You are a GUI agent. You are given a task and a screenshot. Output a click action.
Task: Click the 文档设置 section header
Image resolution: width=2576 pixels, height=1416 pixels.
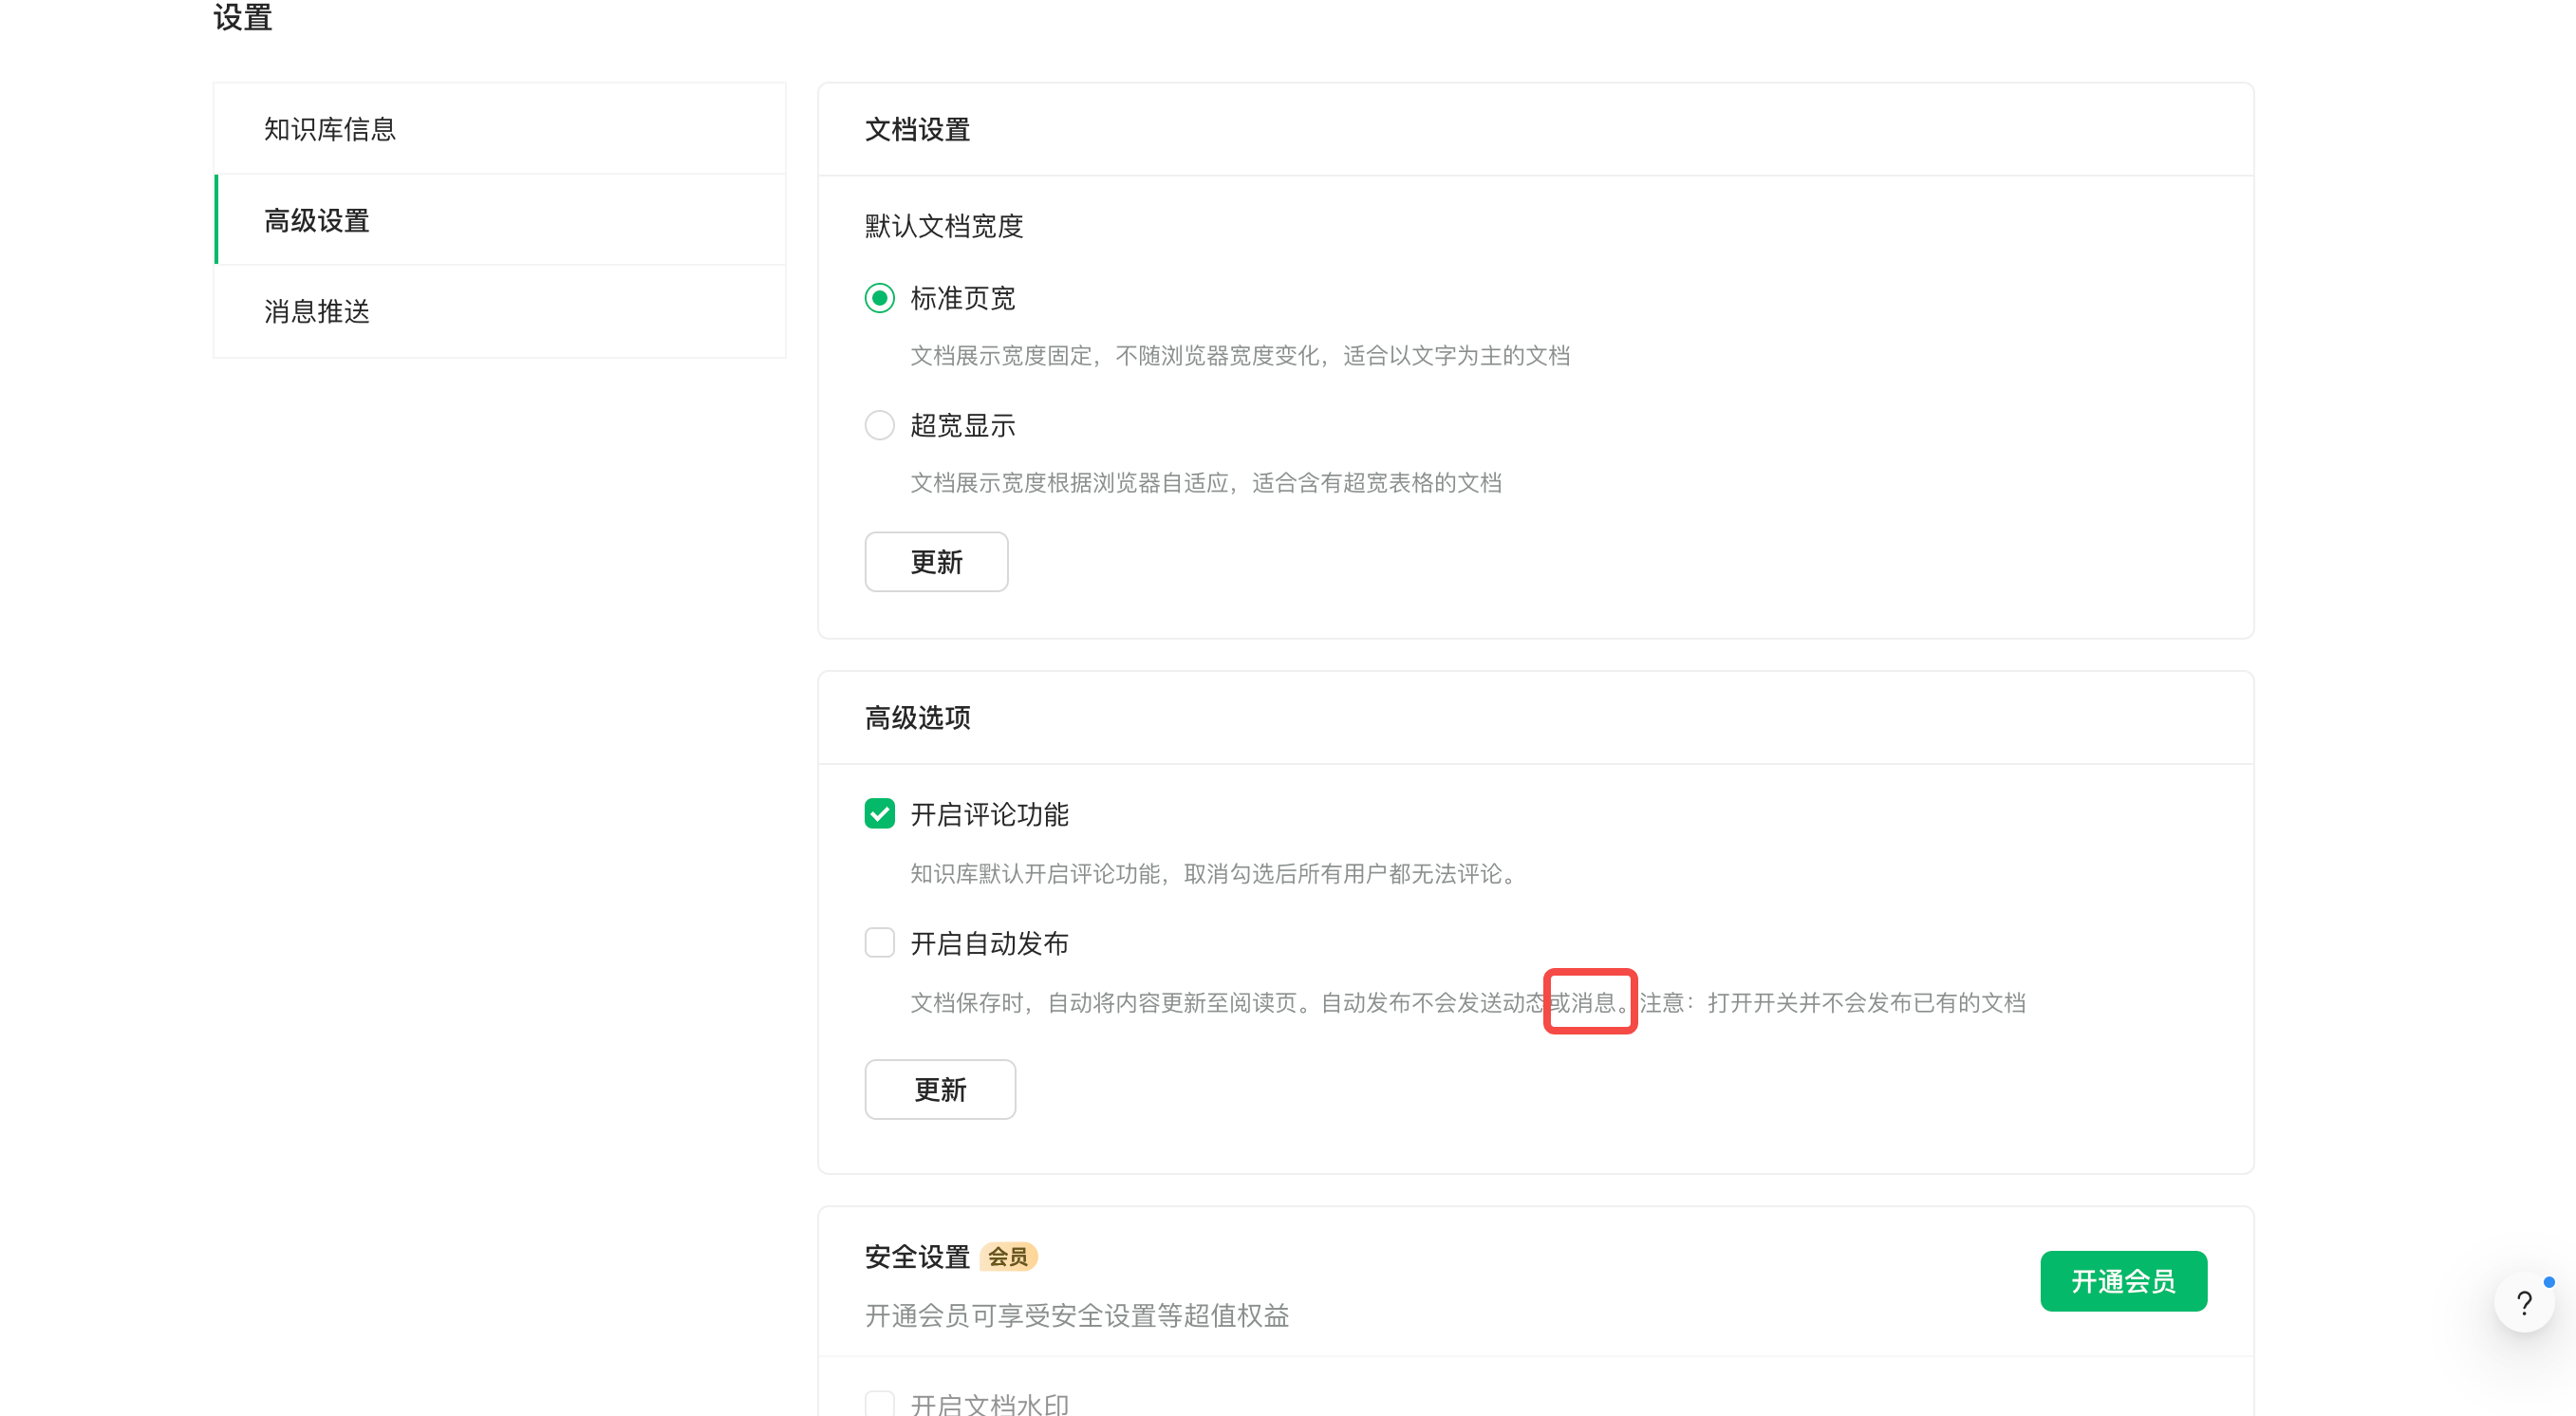tap(917, 129)
